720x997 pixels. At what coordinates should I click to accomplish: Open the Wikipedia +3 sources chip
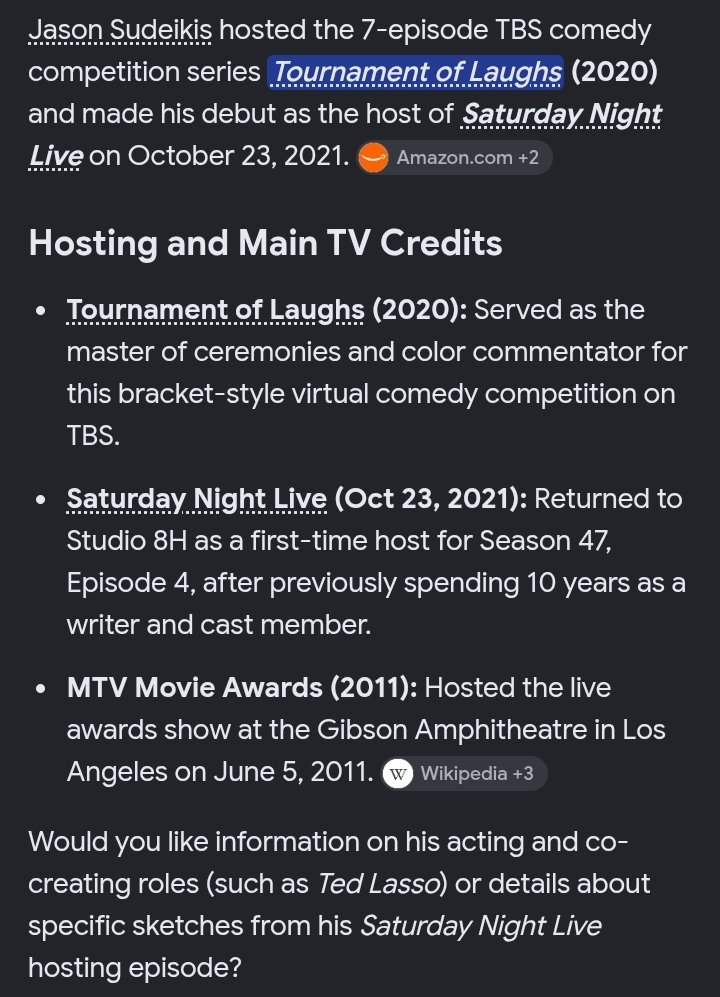click(464, 773)
